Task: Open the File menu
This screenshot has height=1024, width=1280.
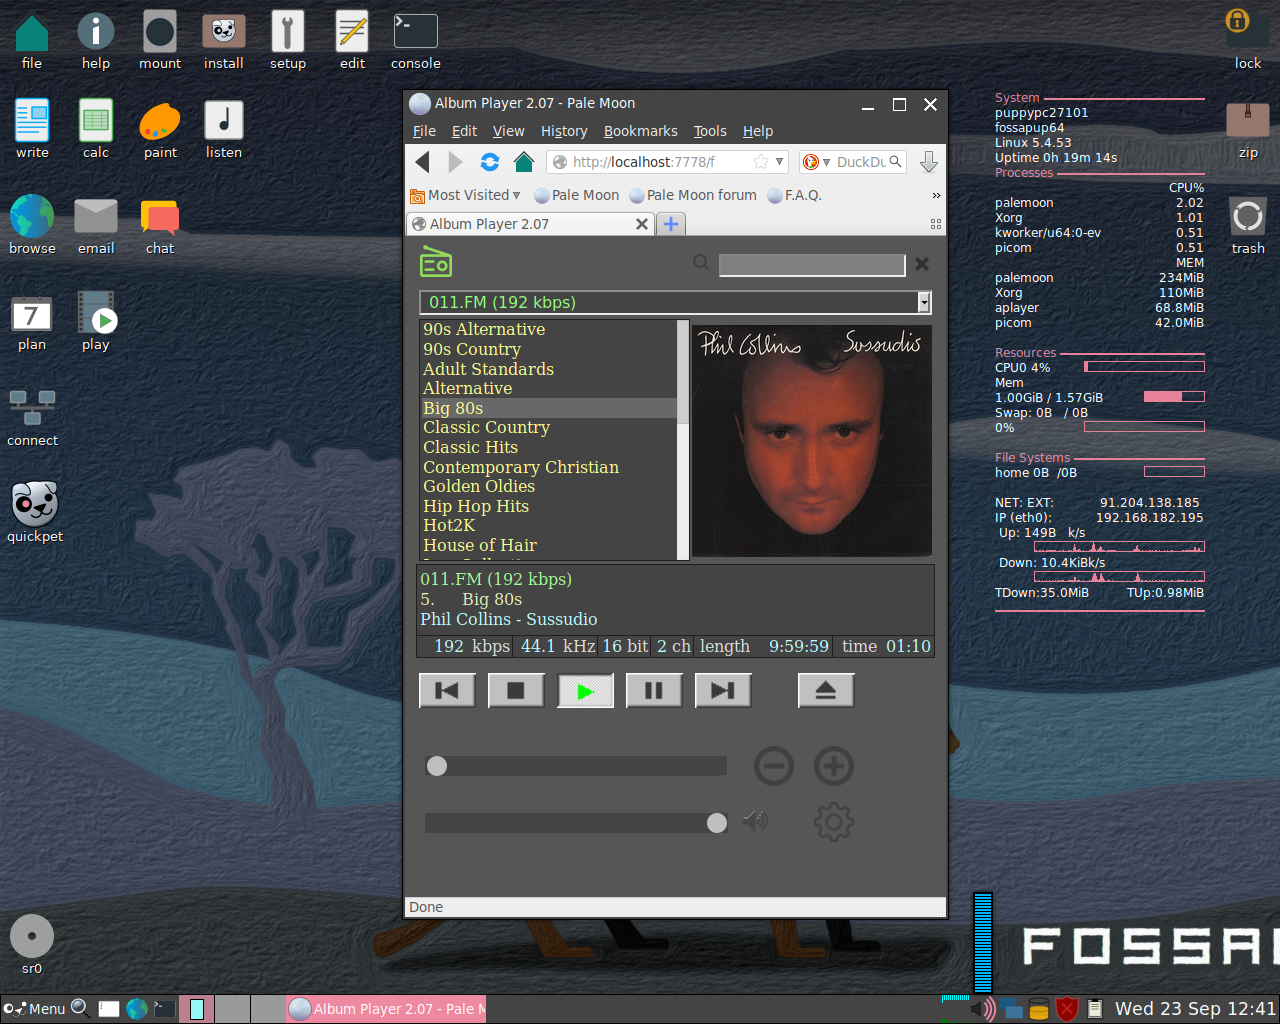Action: (x=424, y=131)
